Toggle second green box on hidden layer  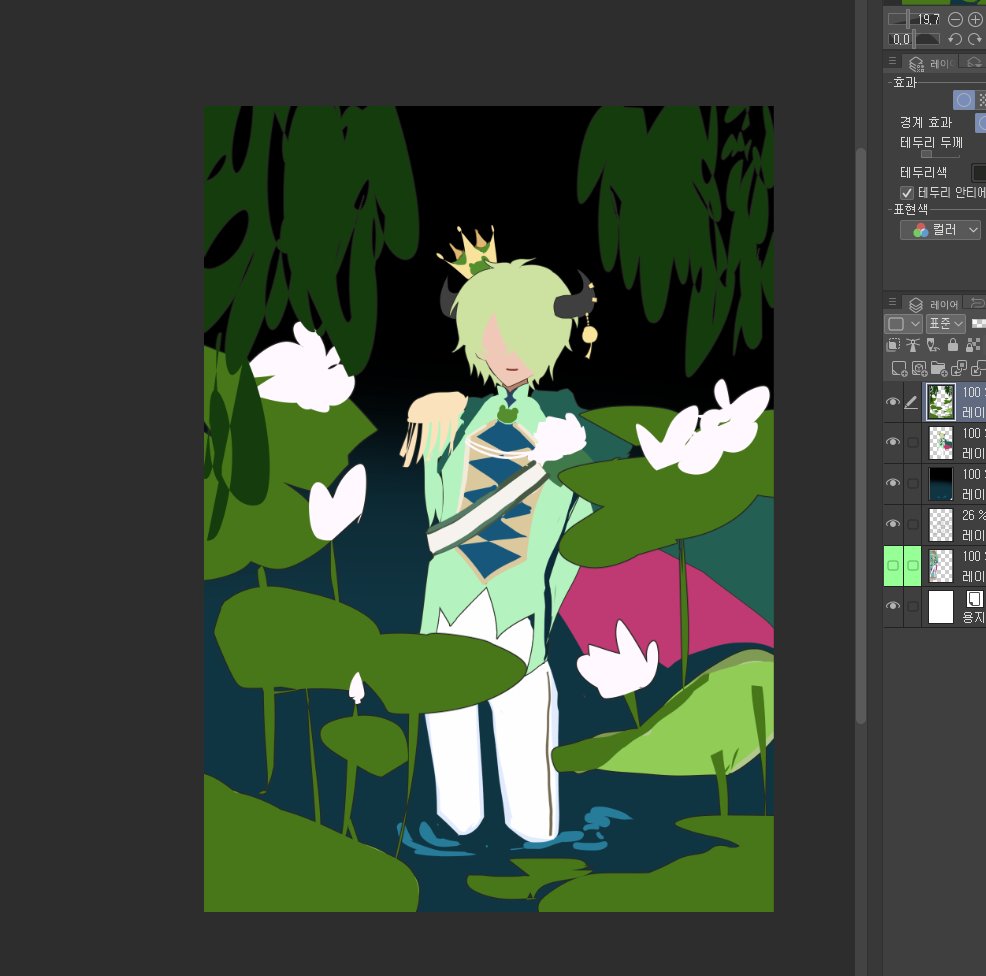click(912, 566)
